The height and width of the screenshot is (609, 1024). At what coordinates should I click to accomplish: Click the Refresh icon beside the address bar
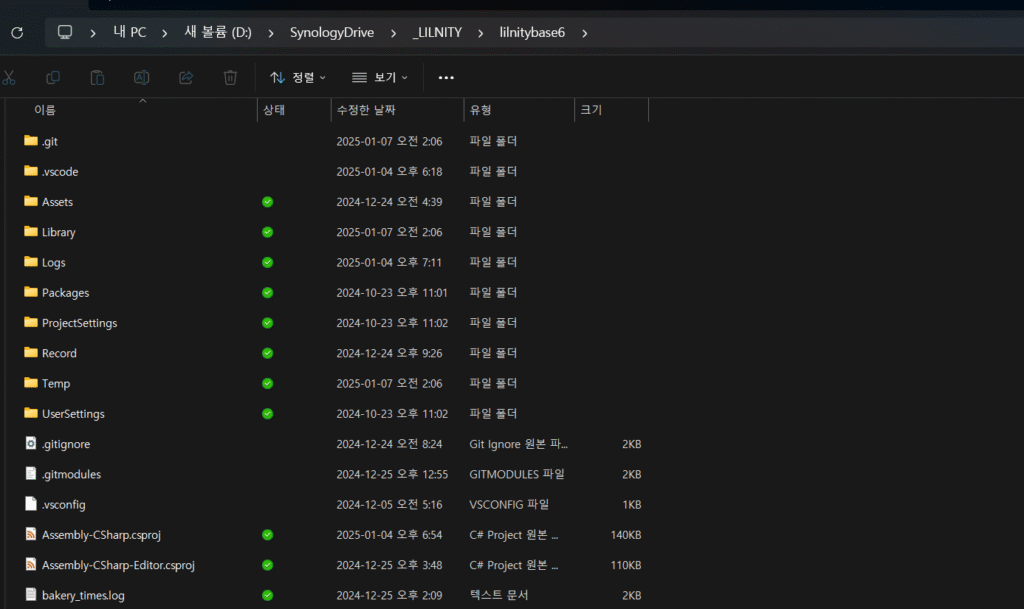[x=17, y=33]
